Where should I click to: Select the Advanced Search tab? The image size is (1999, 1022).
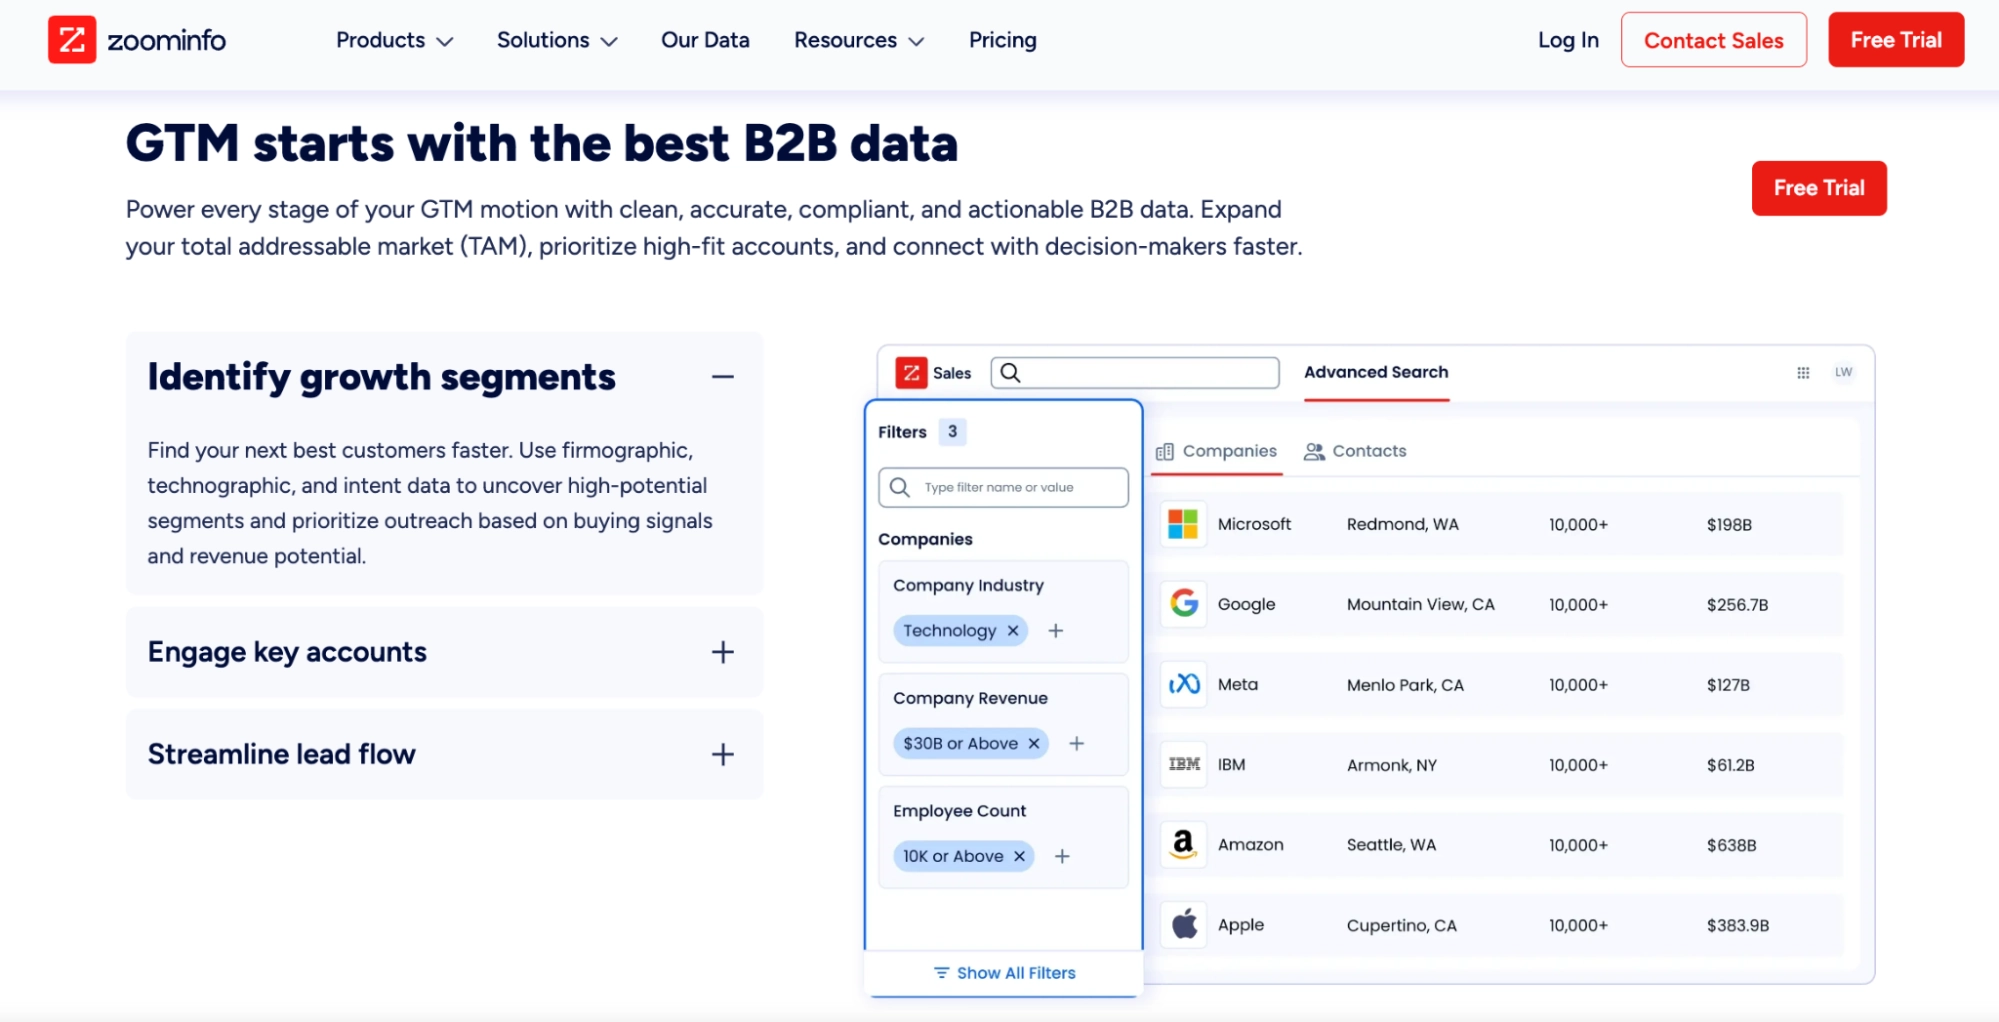tap(1376, 373)
